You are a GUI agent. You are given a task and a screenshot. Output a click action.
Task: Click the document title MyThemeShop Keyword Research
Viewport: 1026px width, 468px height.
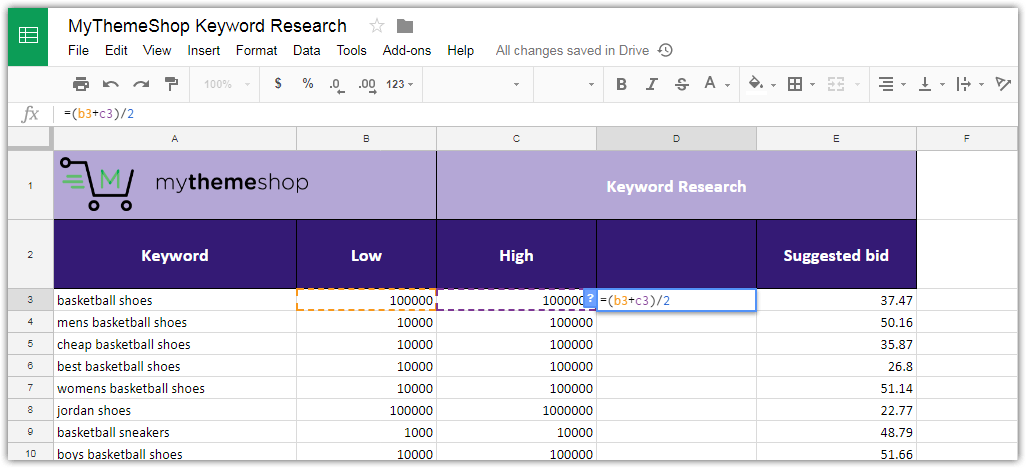pyautogui.click(x=207, y=26)
